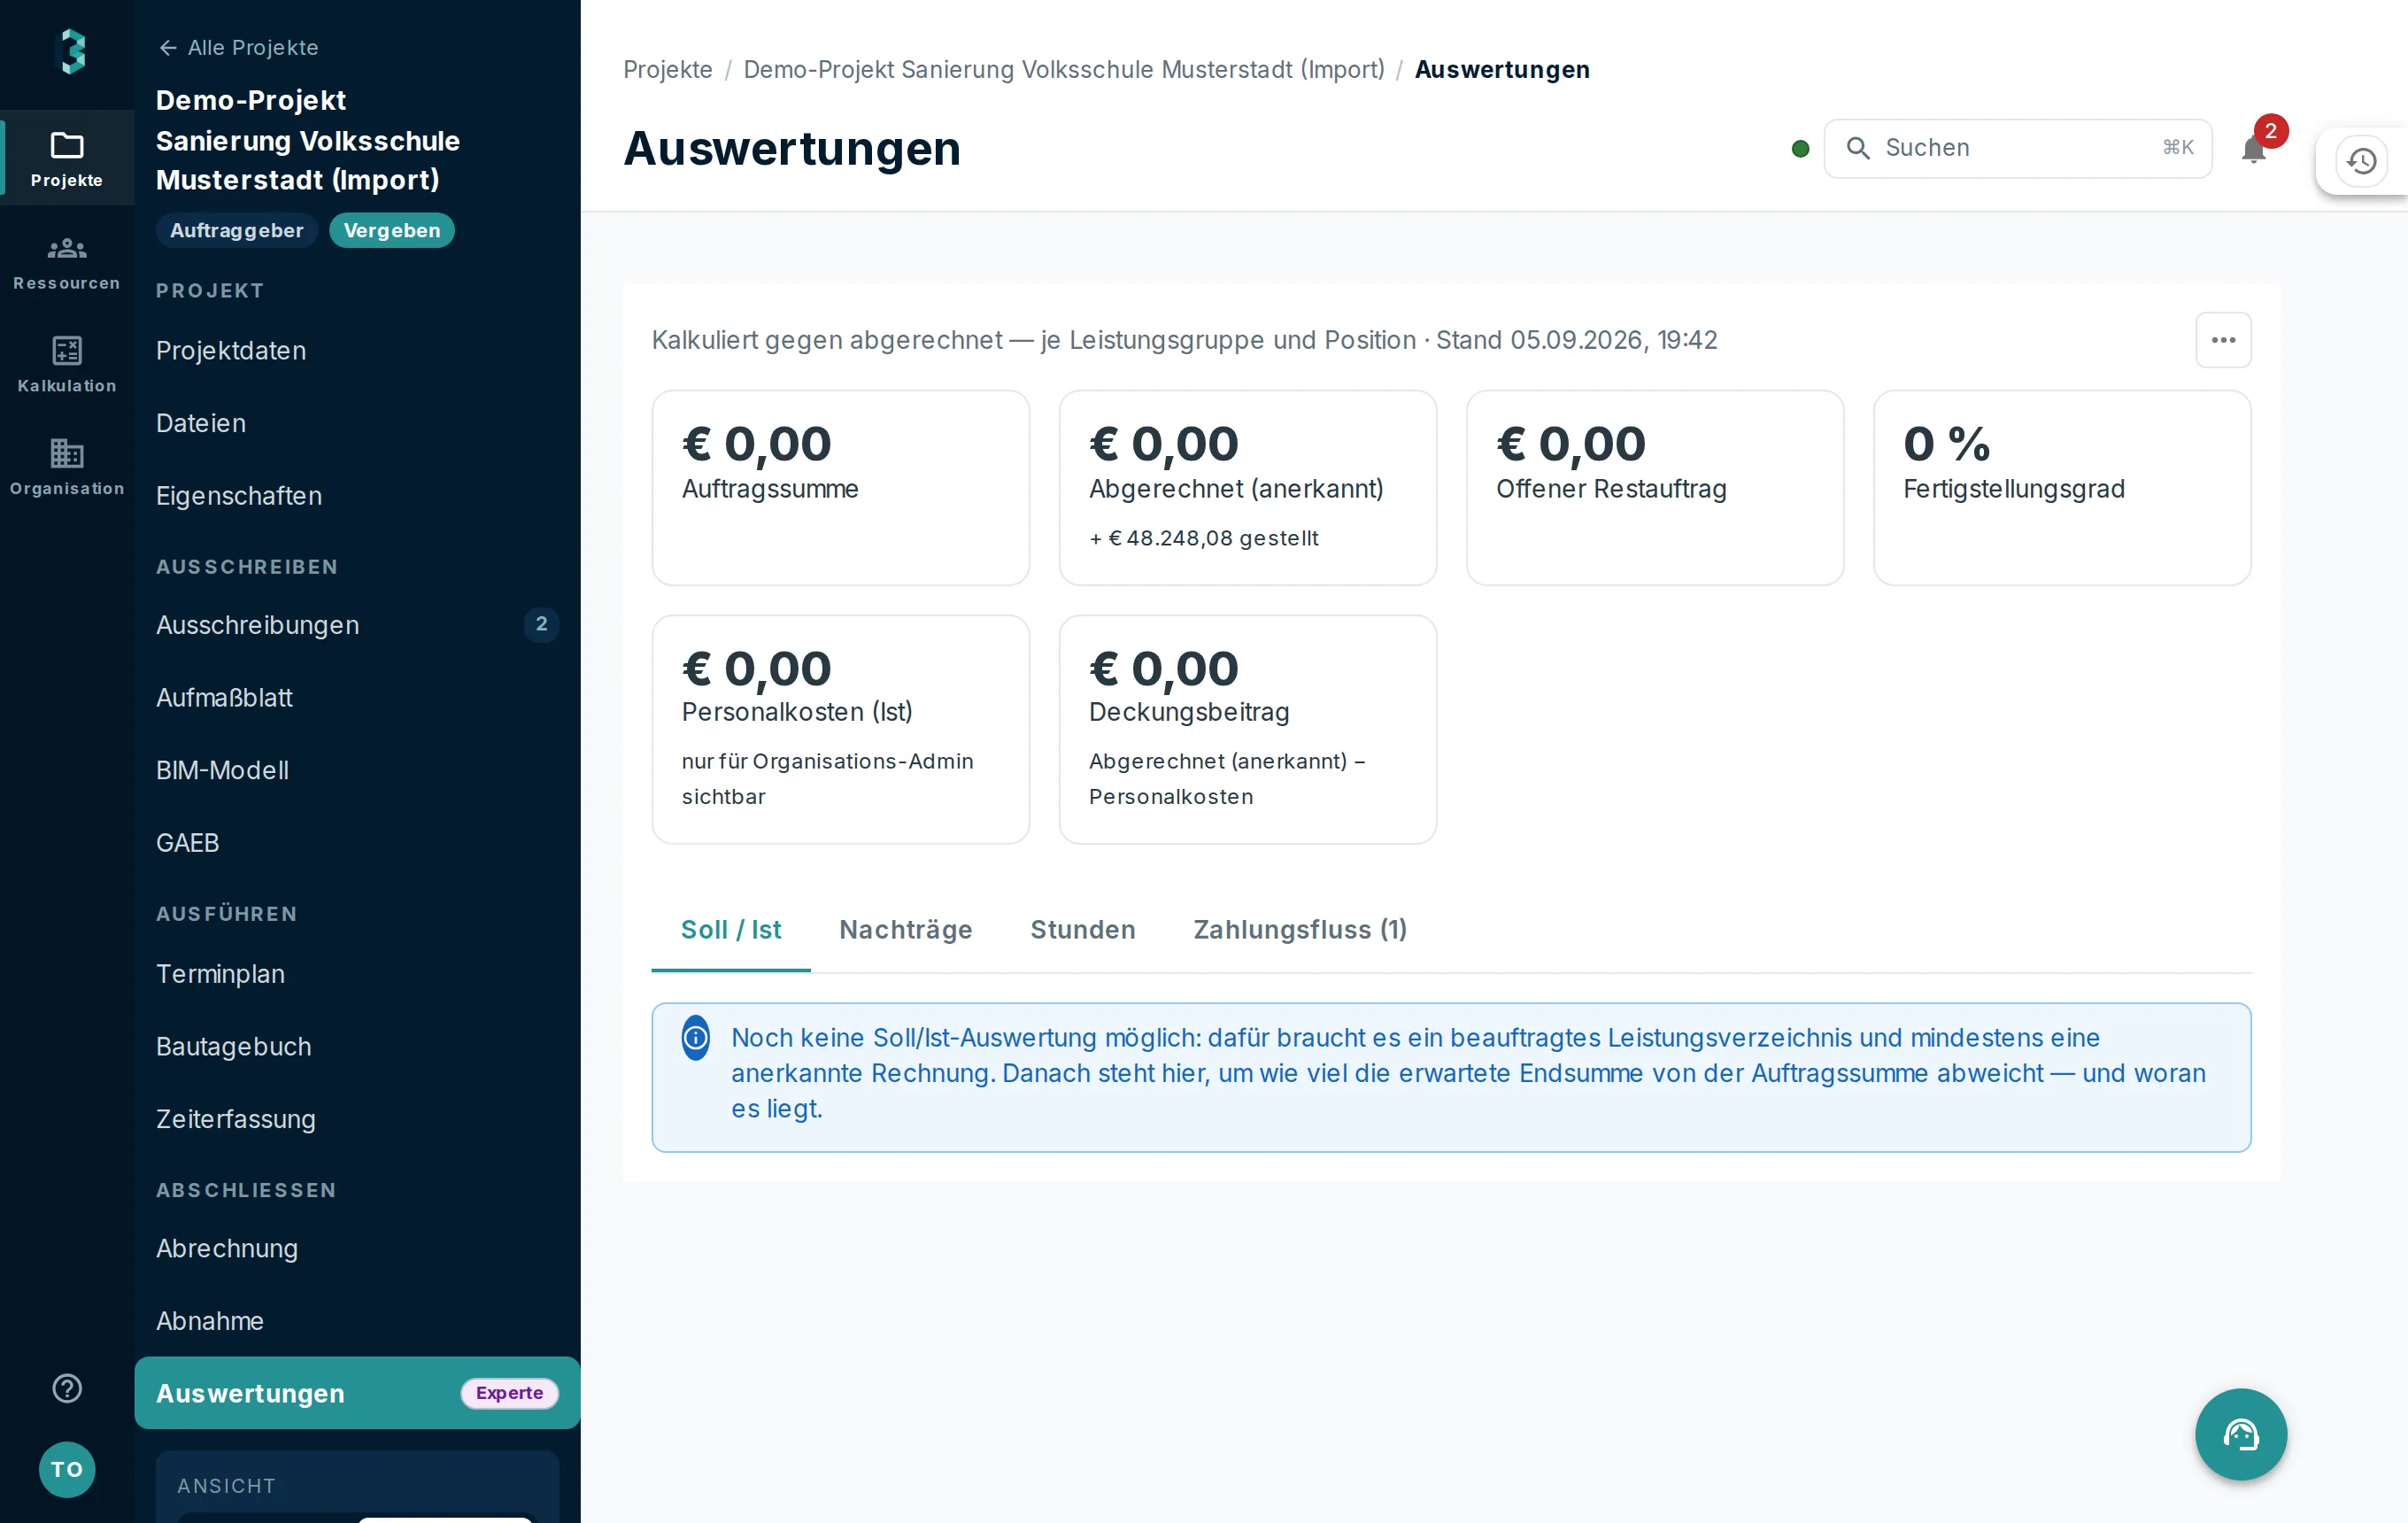Image resolution: width=2408 pixels, height=1523 pixels.
Task: Open BIM-Modell in the sidebar
Action: point(357,770)
